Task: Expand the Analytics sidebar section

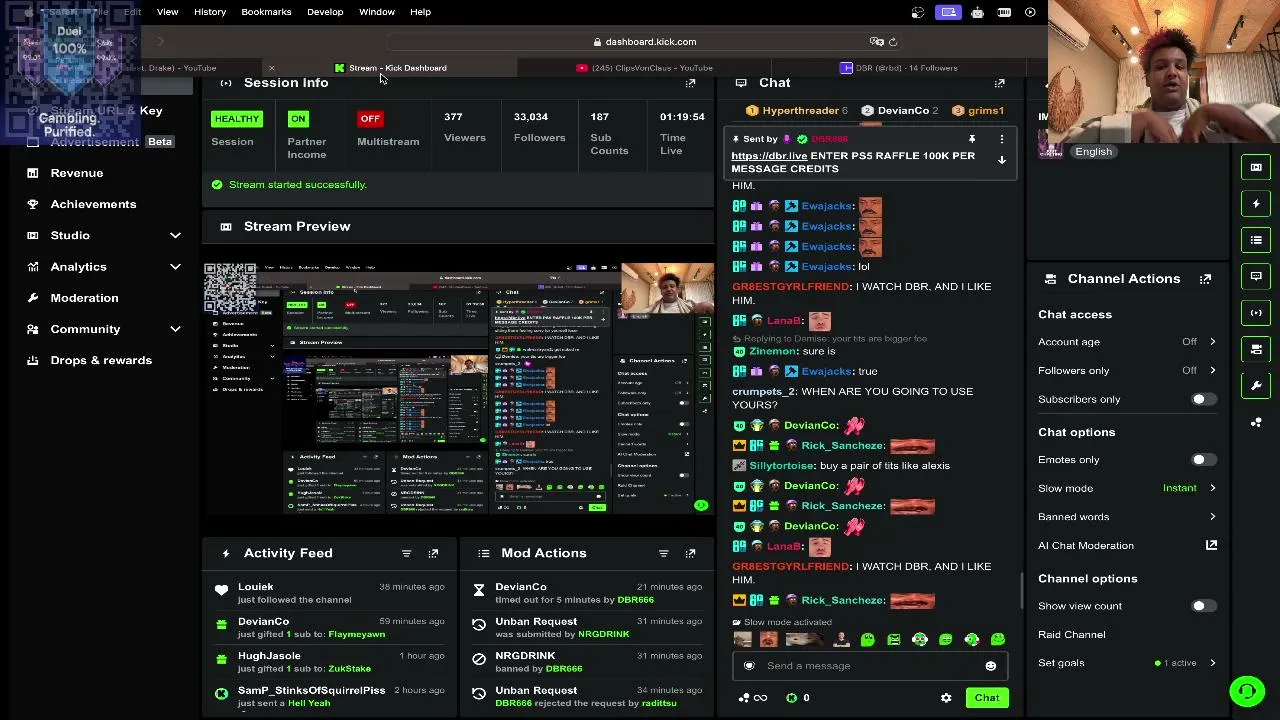Action: (x=175, y=267)
